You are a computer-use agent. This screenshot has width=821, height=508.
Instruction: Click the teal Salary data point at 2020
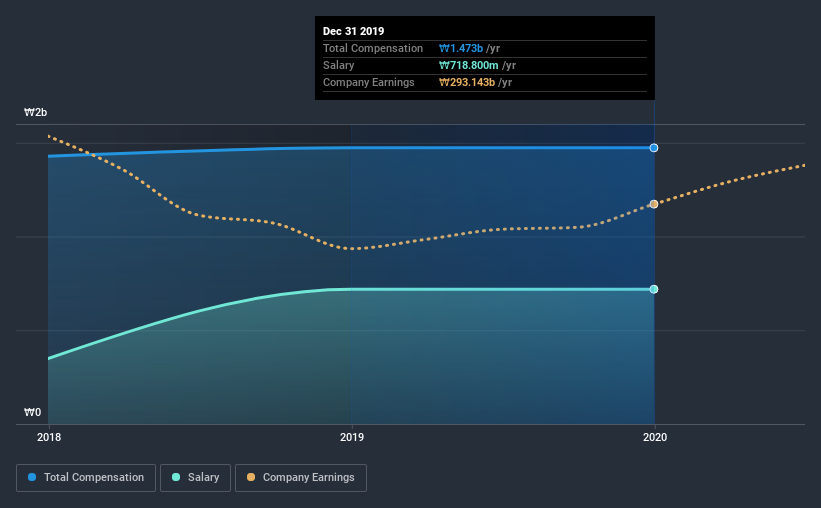click(654, 289)
